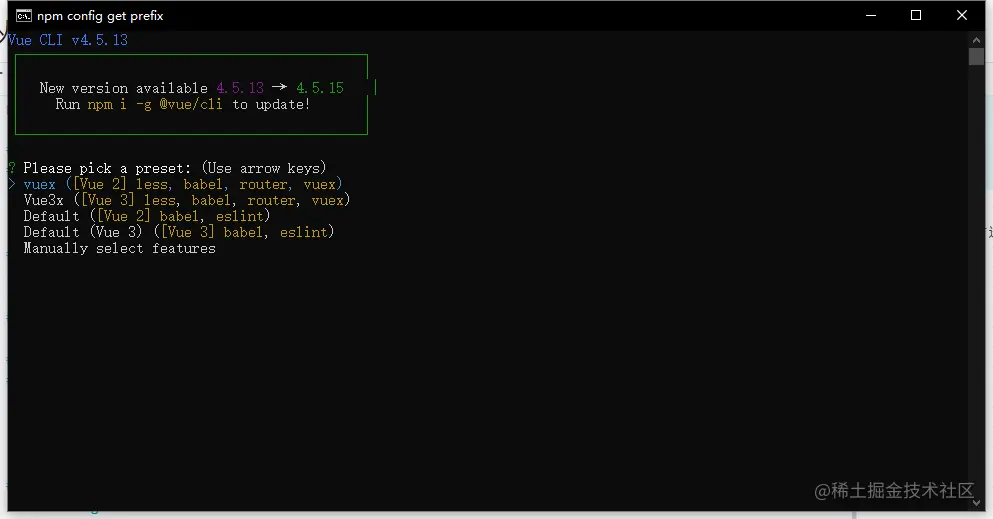Image resolution: width=993 pixels, height=519 pixels.
Task: Close the npm config get prefix window
Action: (x=961, y=16)
